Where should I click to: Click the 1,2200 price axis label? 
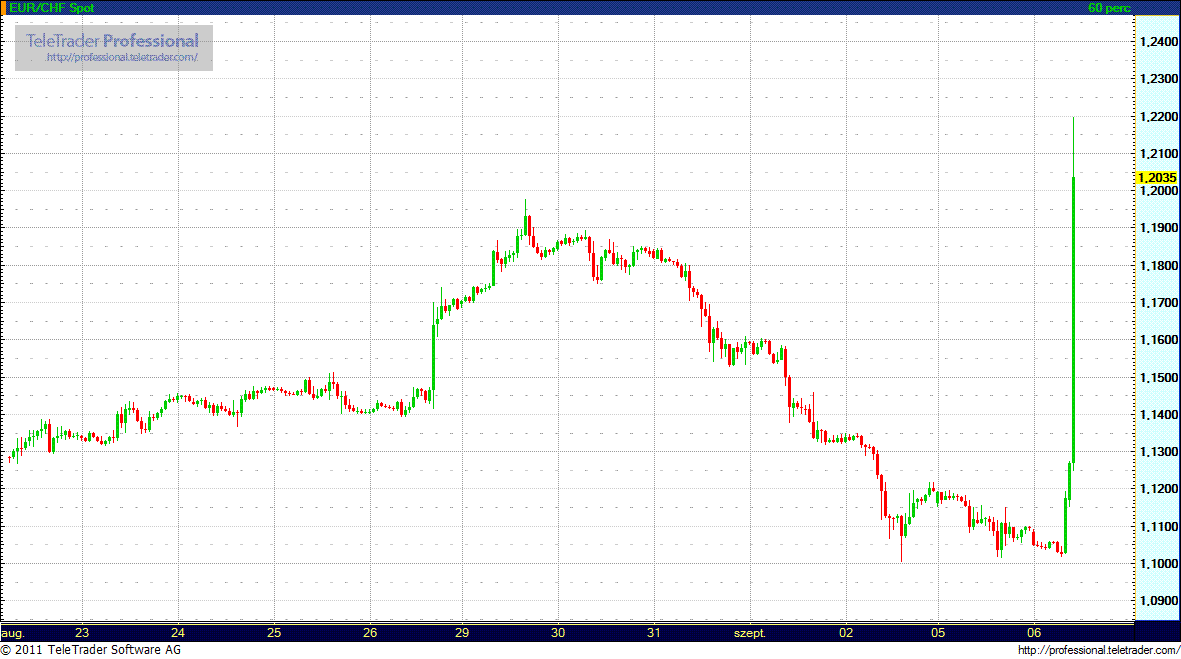click(x=1158, y=117)
